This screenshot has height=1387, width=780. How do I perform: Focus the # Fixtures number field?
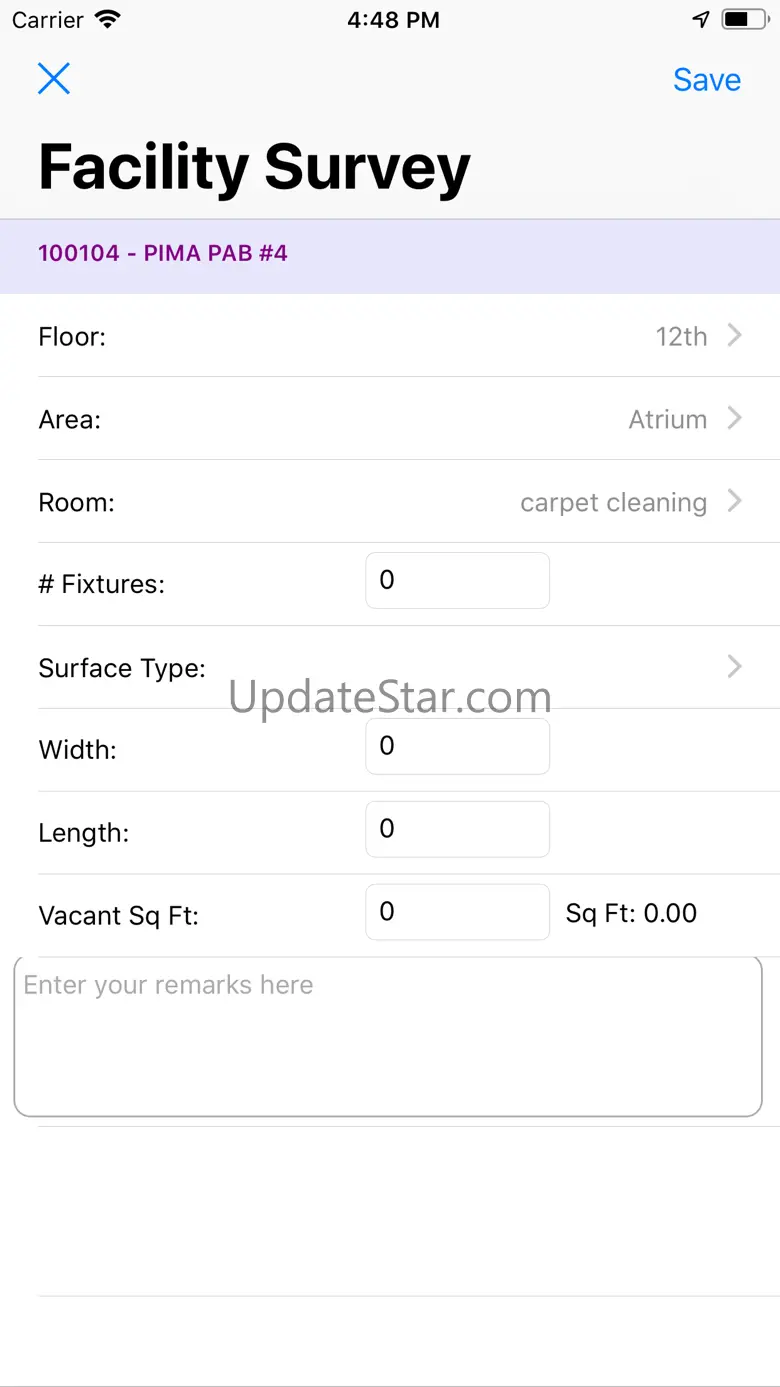coord(457,581)
